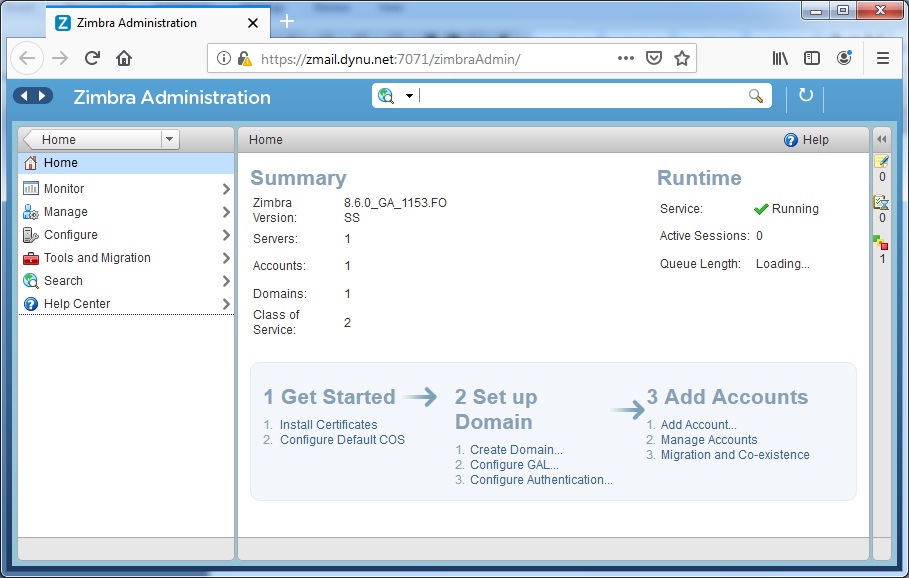Click the Help Center question mark icon
The height and width of the screenshot is (578, 909).
click(31, 304)
